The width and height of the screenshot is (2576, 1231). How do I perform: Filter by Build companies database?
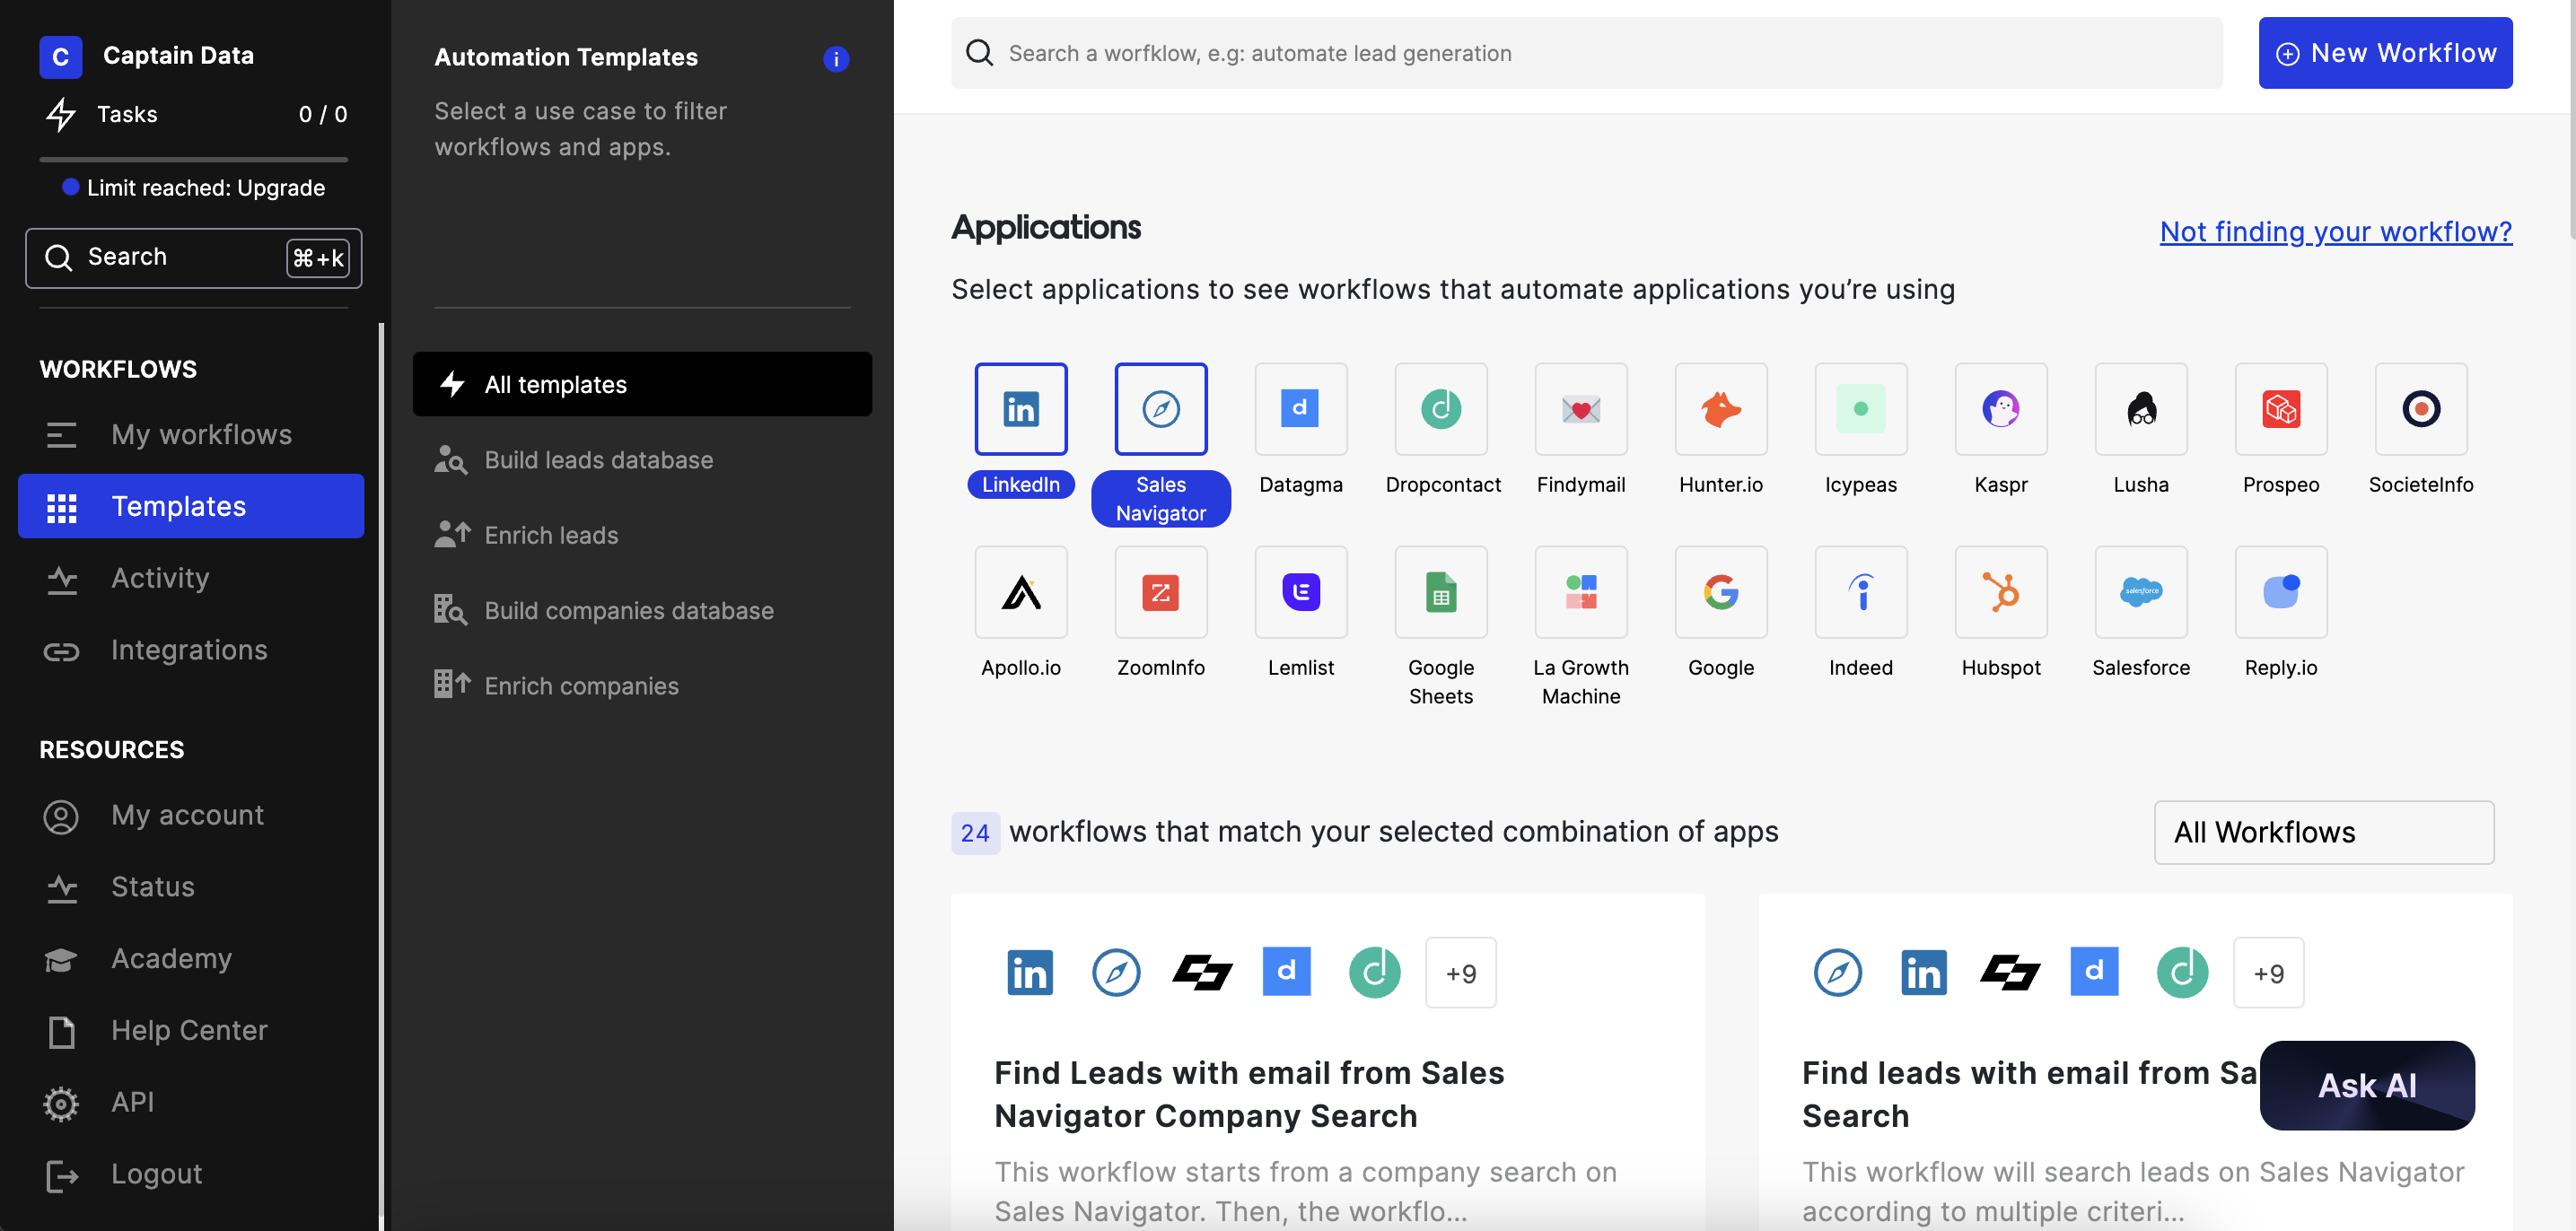(642, 610)
